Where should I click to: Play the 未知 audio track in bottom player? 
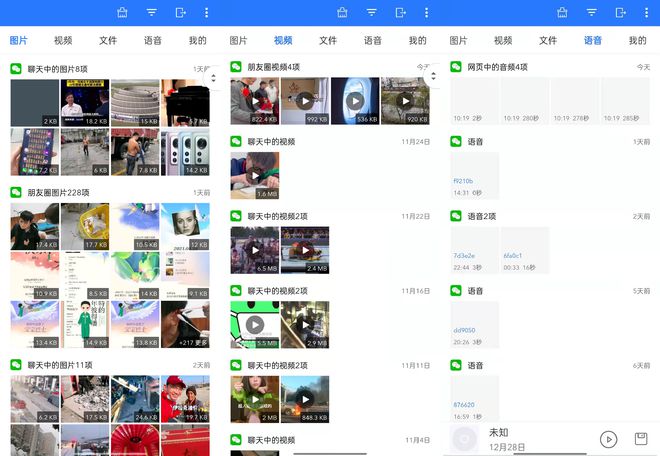click(x=608, y=439)
